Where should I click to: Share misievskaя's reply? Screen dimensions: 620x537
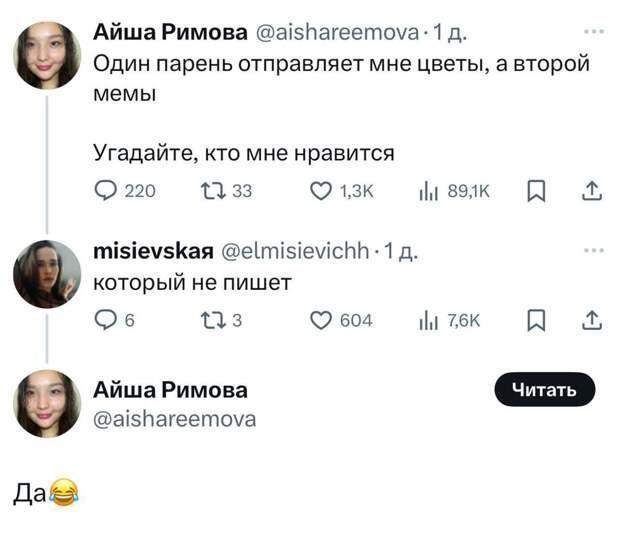click(x=592, y=320)
